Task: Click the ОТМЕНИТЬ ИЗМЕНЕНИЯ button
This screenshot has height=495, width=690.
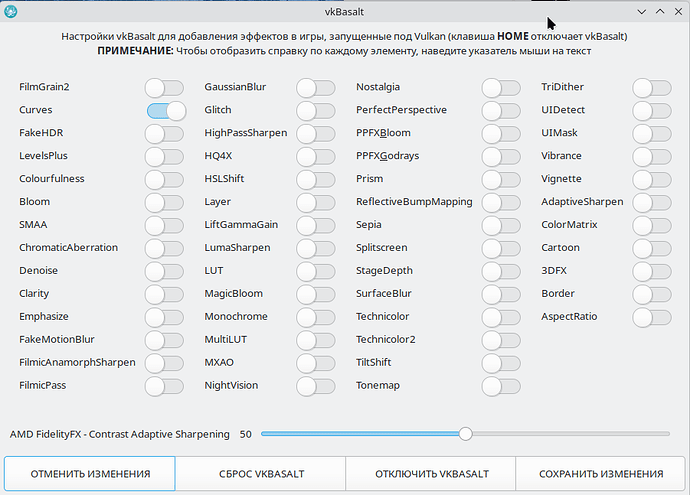Action: [x=90, y=474]
